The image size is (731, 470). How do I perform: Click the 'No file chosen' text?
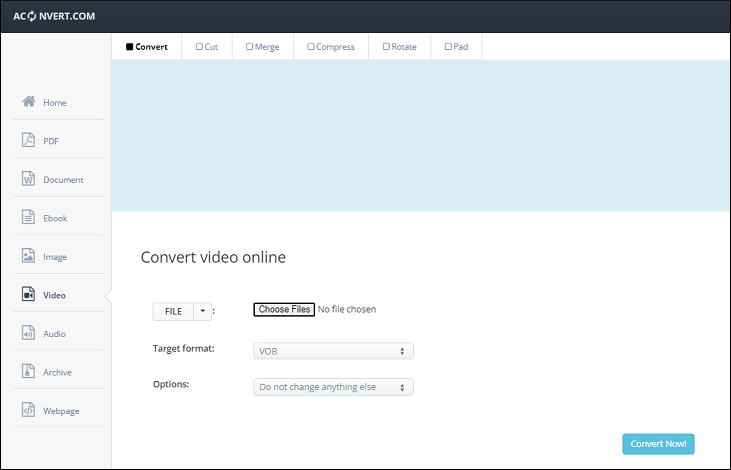click(347, 310)
